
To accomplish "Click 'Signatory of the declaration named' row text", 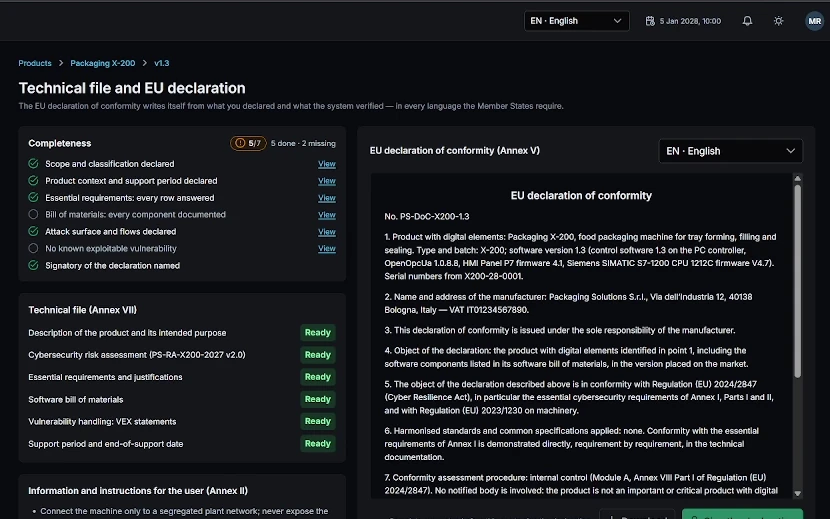I will tap(112, 265).
